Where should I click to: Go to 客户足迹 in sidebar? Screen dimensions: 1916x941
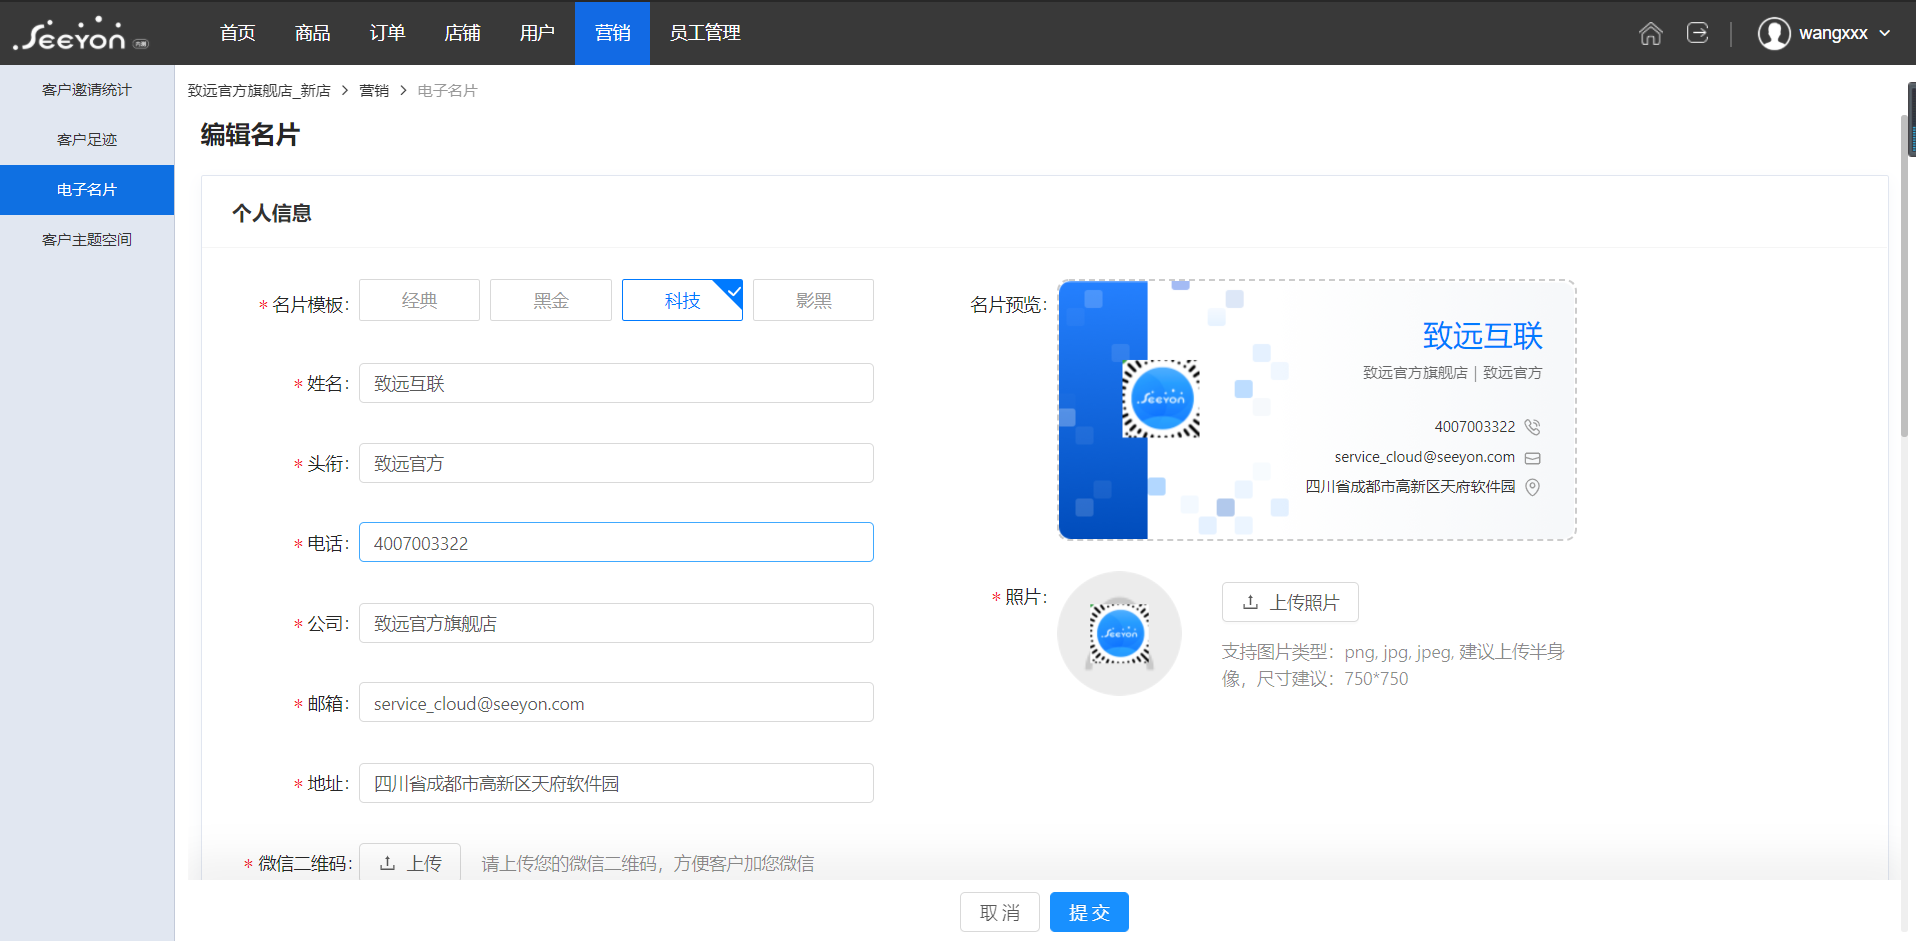[x=87, y=140]
